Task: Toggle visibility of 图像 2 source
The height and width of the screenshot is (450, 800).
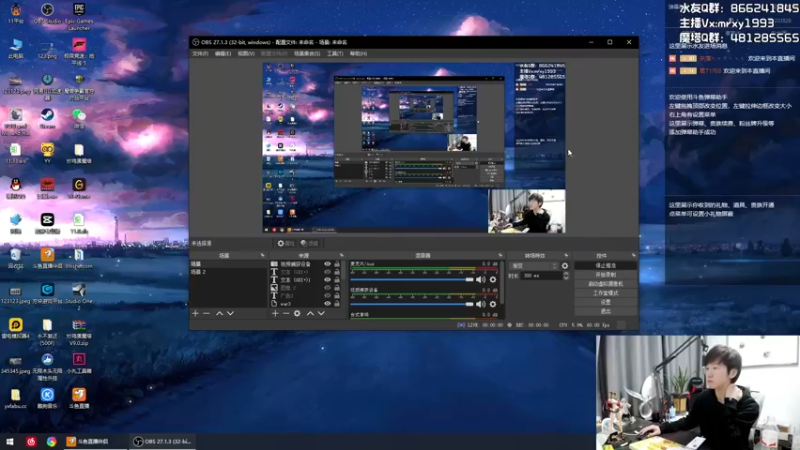Action: (328, 288)
